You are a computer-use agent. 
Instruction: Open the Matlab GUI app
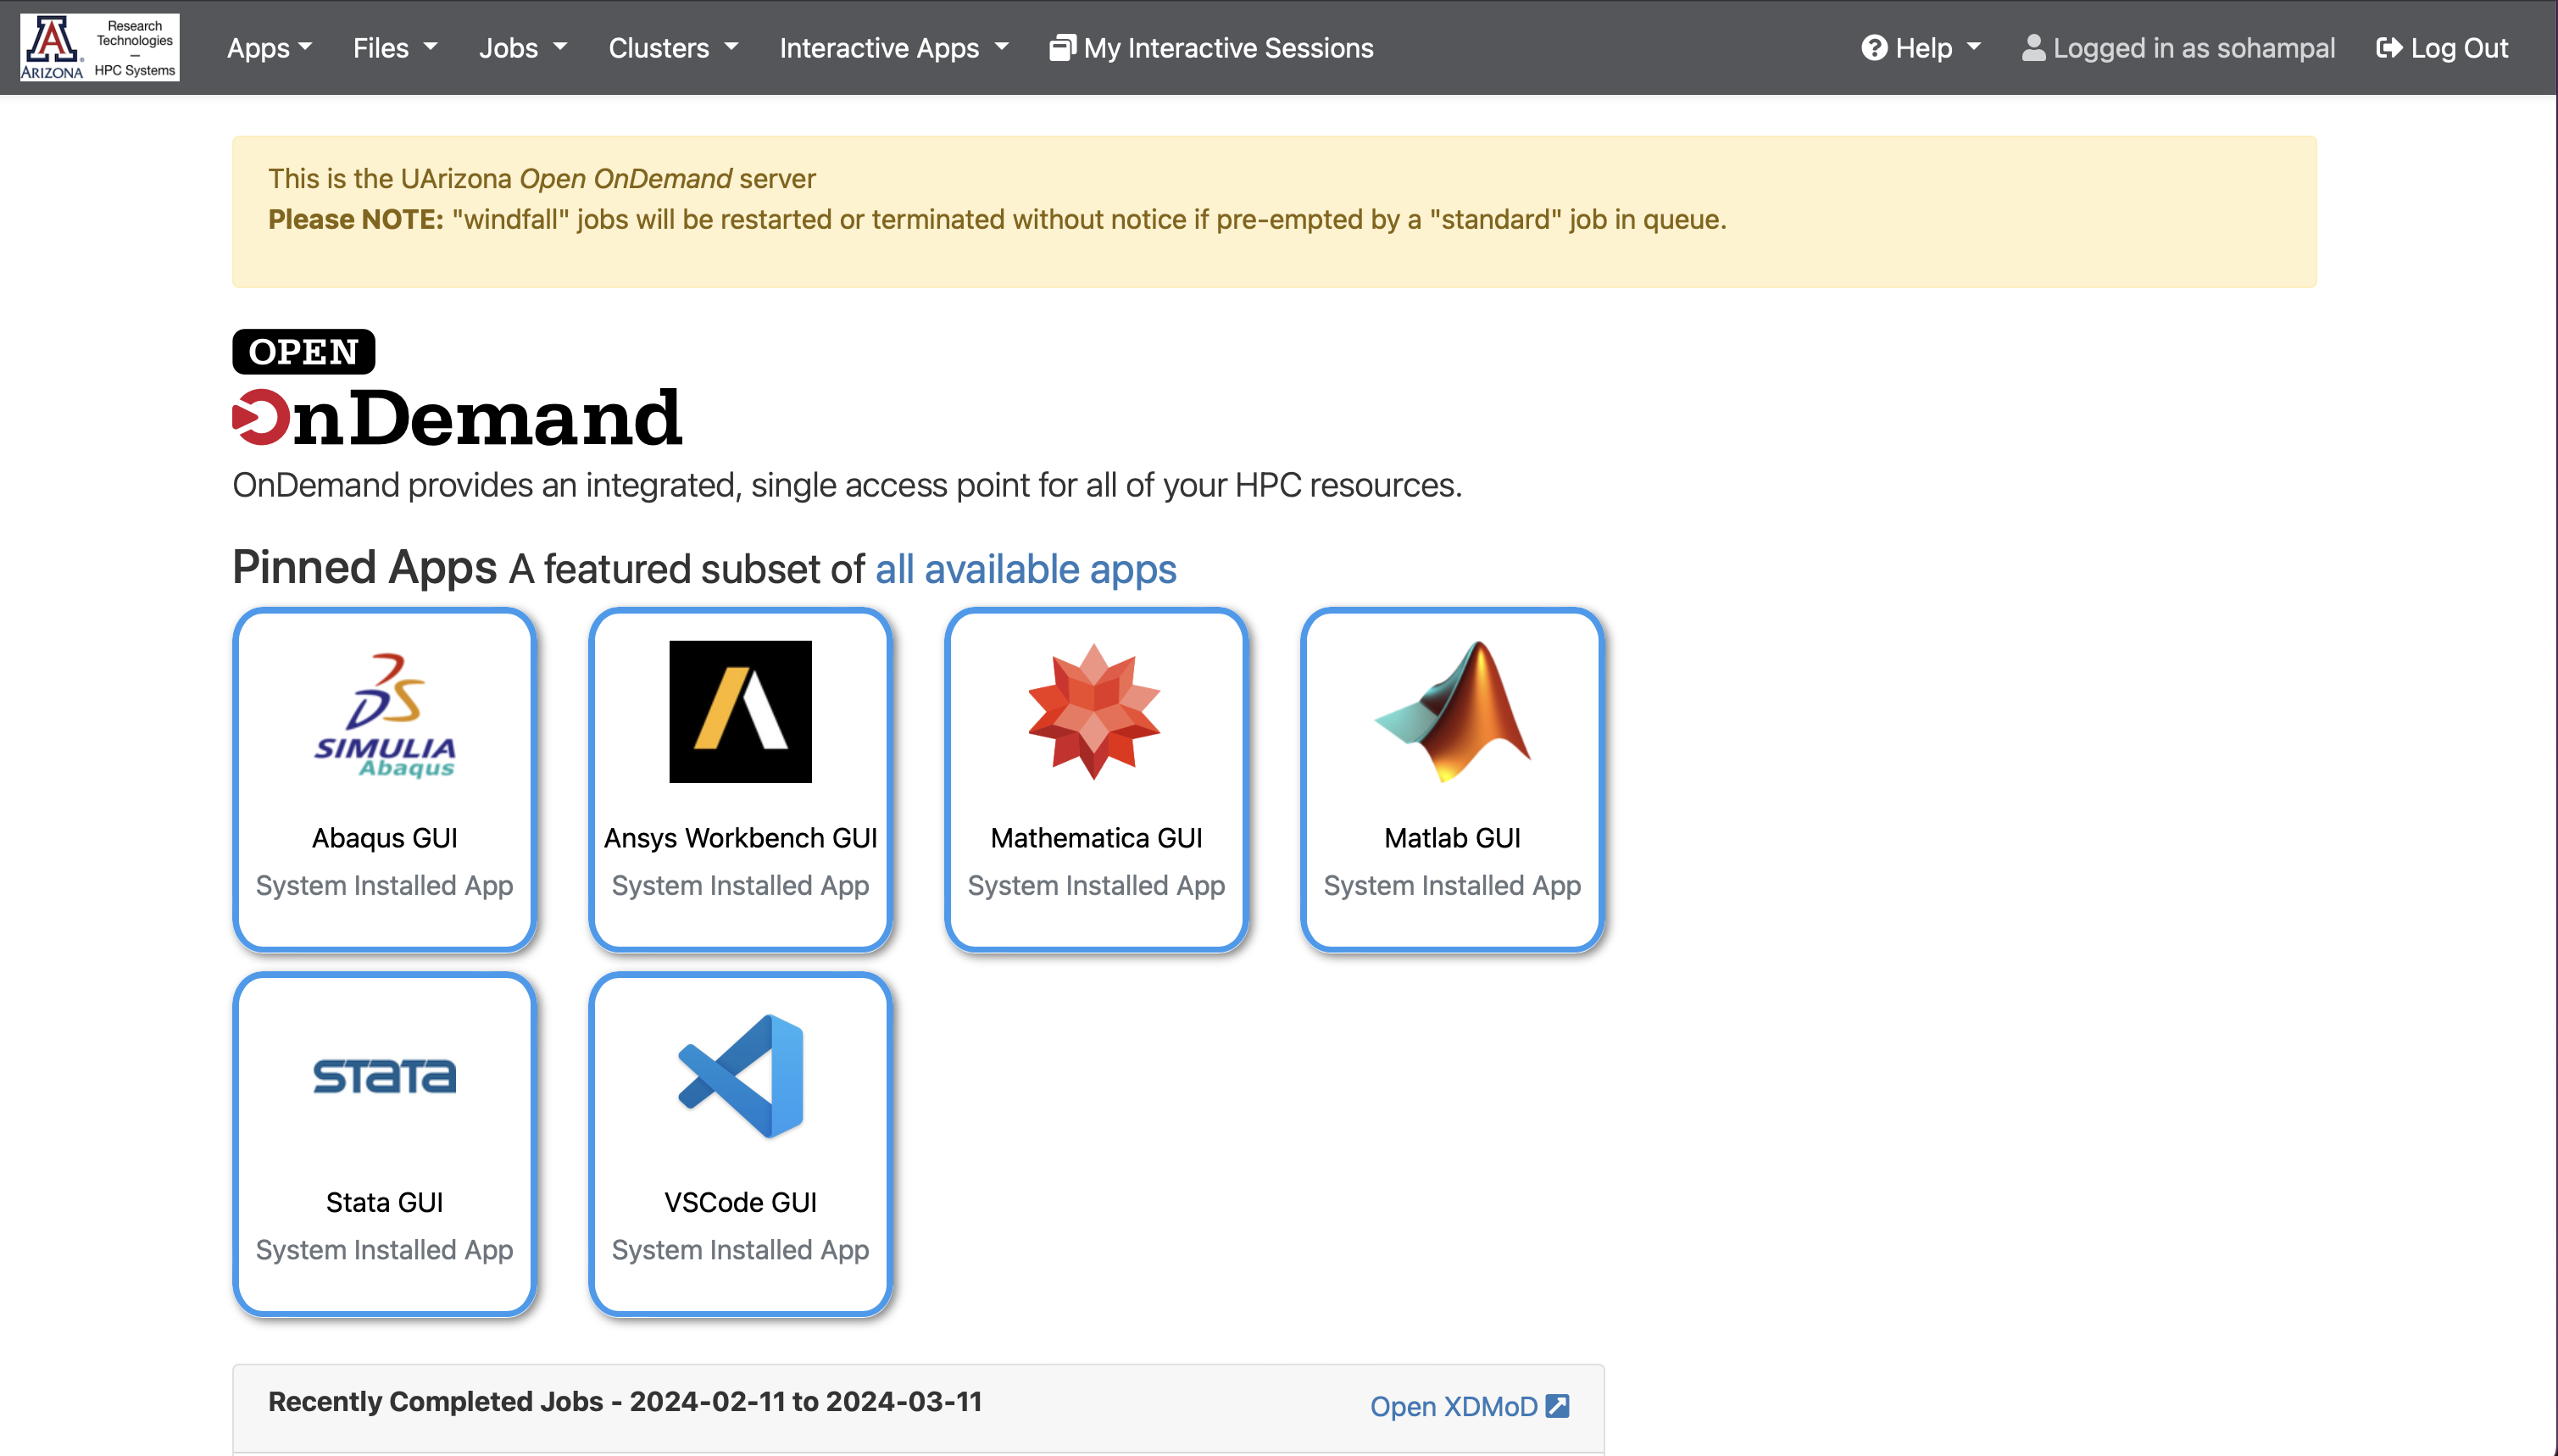pyautogui.click(x=1452, y=780)
